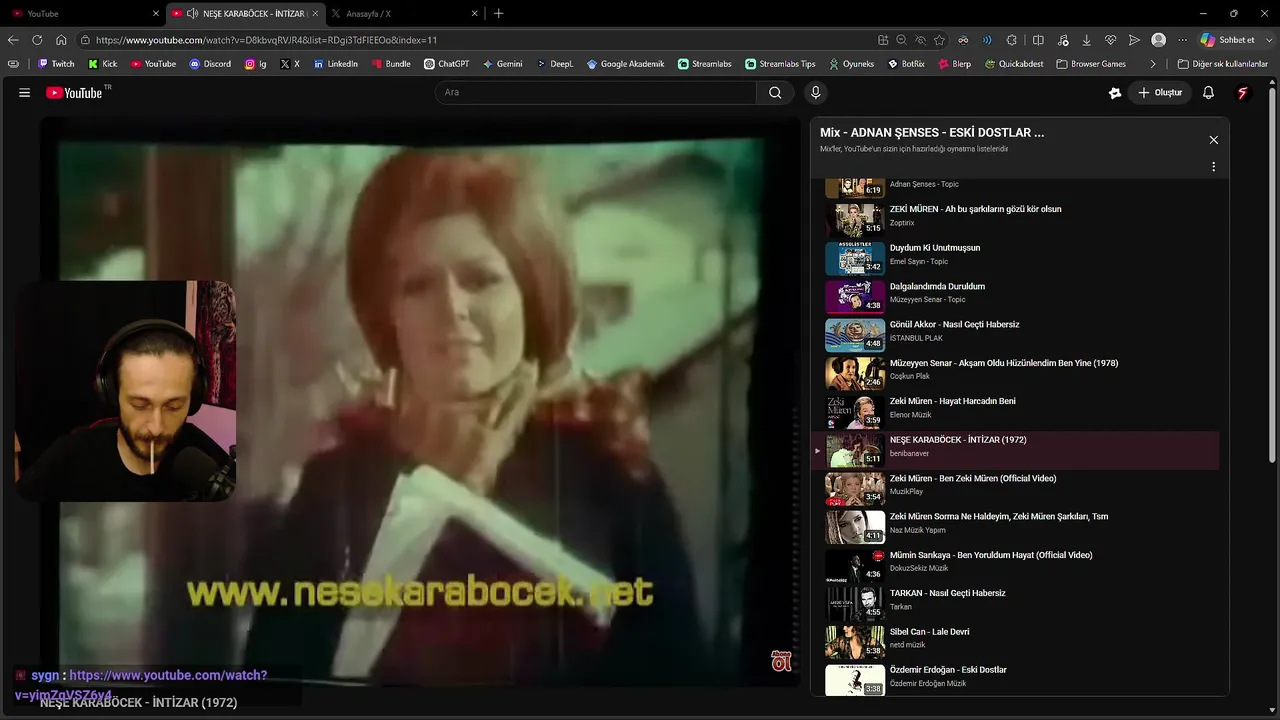
Task: Start voice search with the microphone
Action: (815, 93)
